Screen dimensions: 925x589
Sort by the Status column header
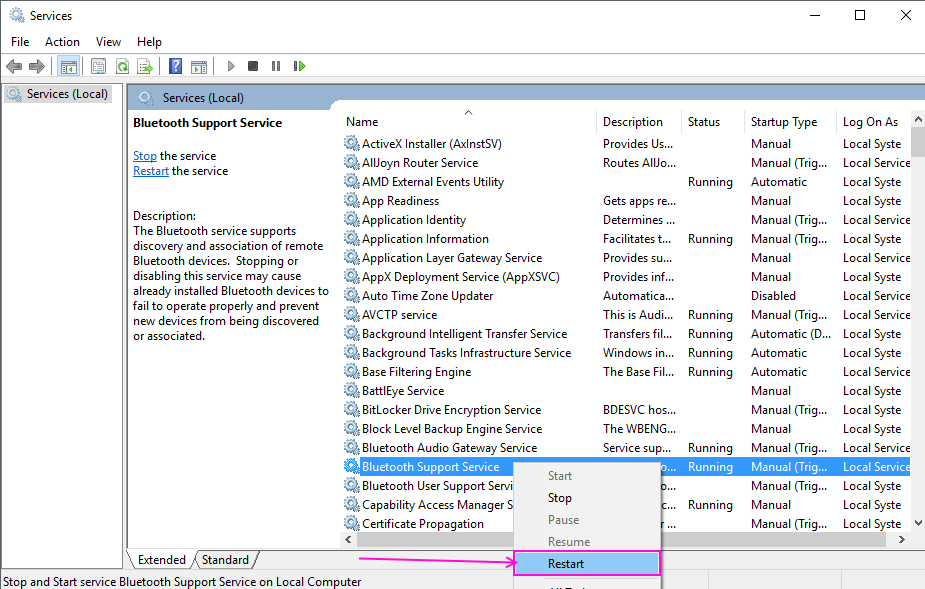[712, 122]
